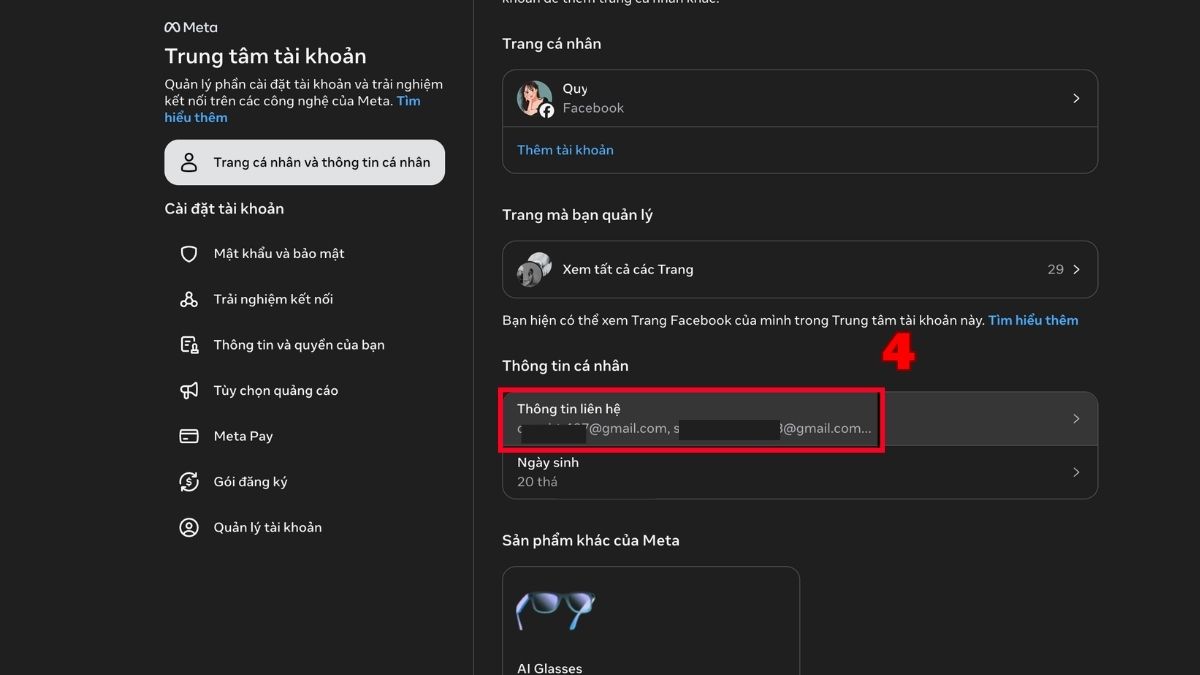
Task: Click the AI Glasses product image
Action: (555, 611)
